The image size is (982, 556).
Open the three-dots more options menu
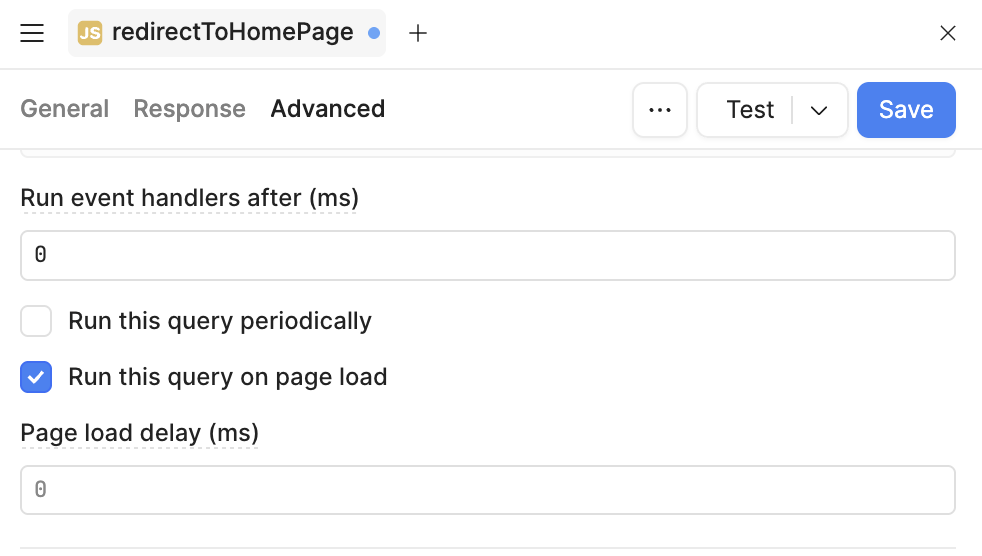[x=660, y=110]
